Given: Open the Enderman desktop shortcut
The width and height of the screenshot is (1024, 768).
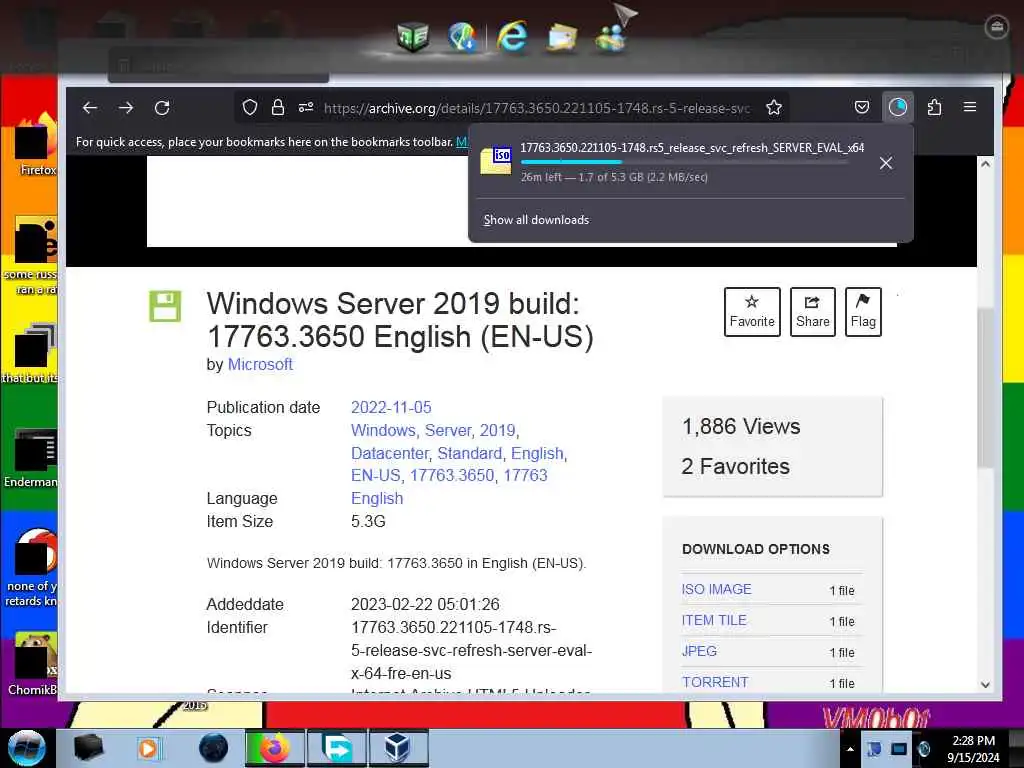Looking at the screenshot, I should pos(32,458).
